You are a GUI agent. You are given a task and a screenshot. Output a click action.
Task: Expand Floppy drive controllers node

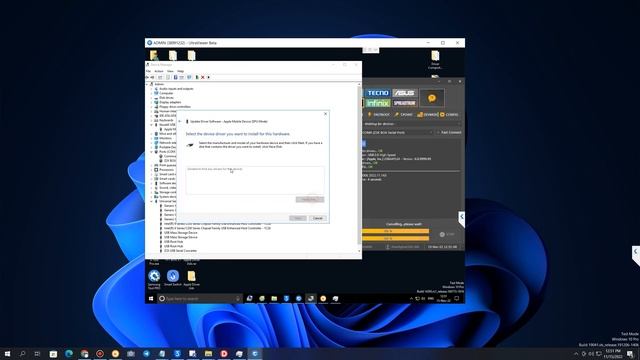pyautogui.click(x=151, y=107)
